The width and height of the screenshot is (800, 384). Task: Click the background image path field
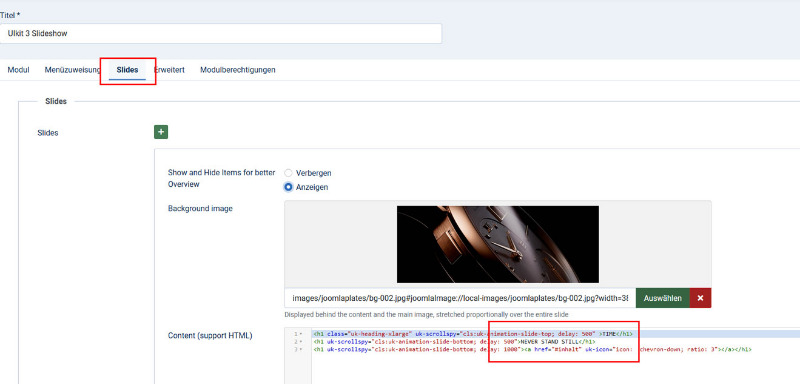coord(460,298)
